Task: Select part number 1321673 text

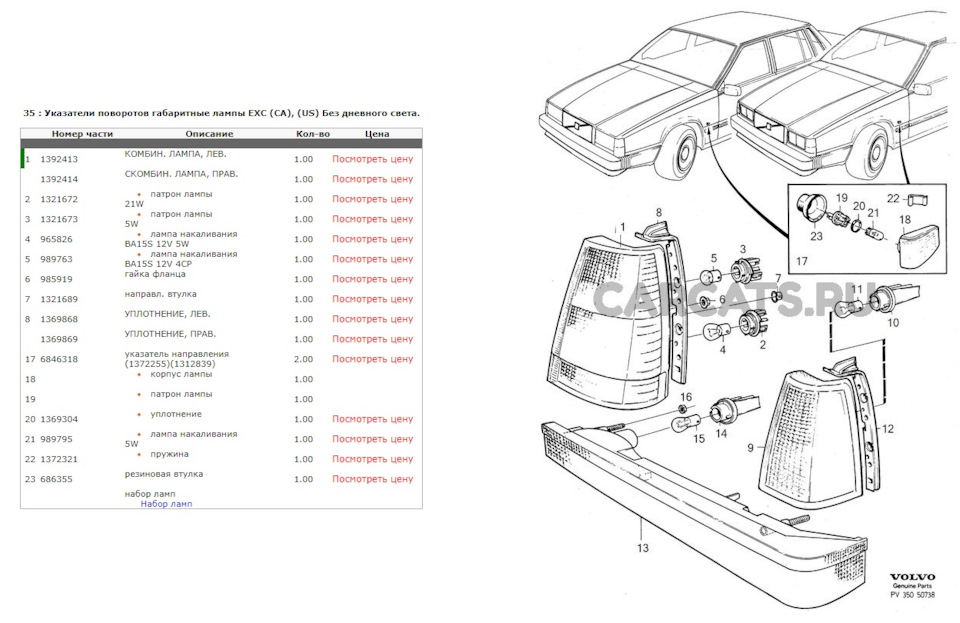Action: click(59, 219)
